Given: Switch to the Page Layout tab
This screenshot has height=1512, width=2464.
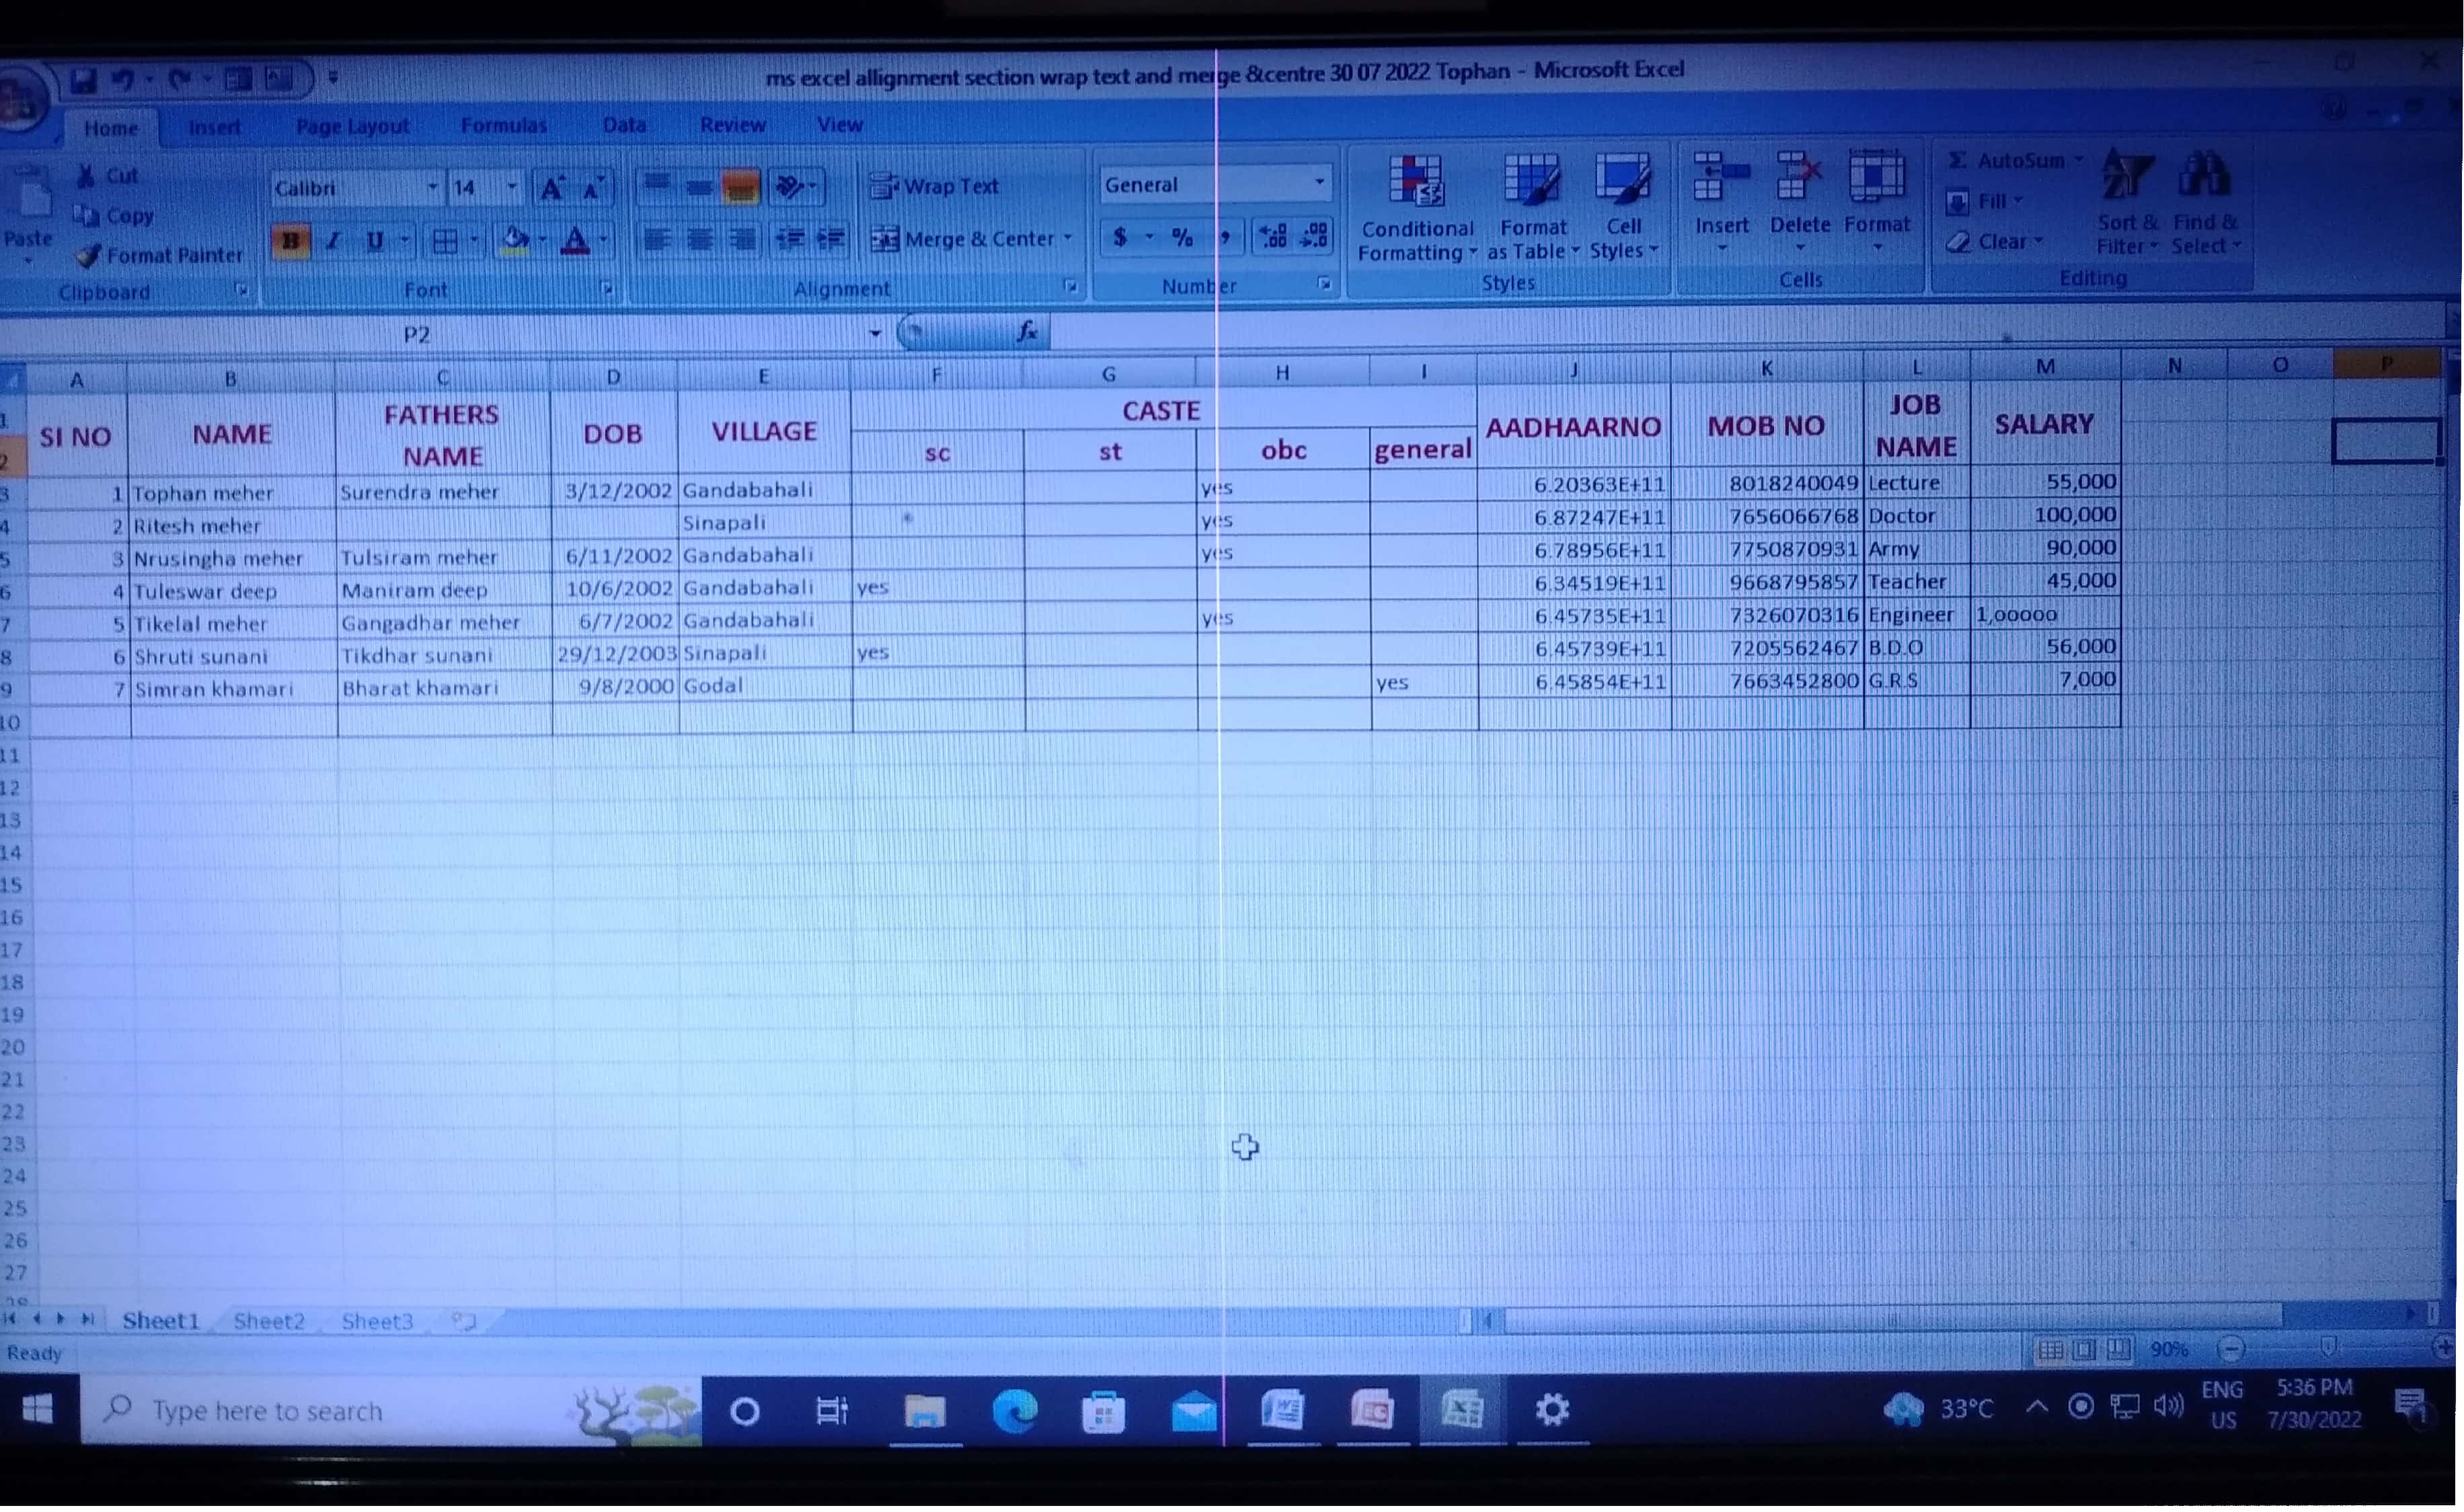Looking at the screenshot, I should coord(352,127).
